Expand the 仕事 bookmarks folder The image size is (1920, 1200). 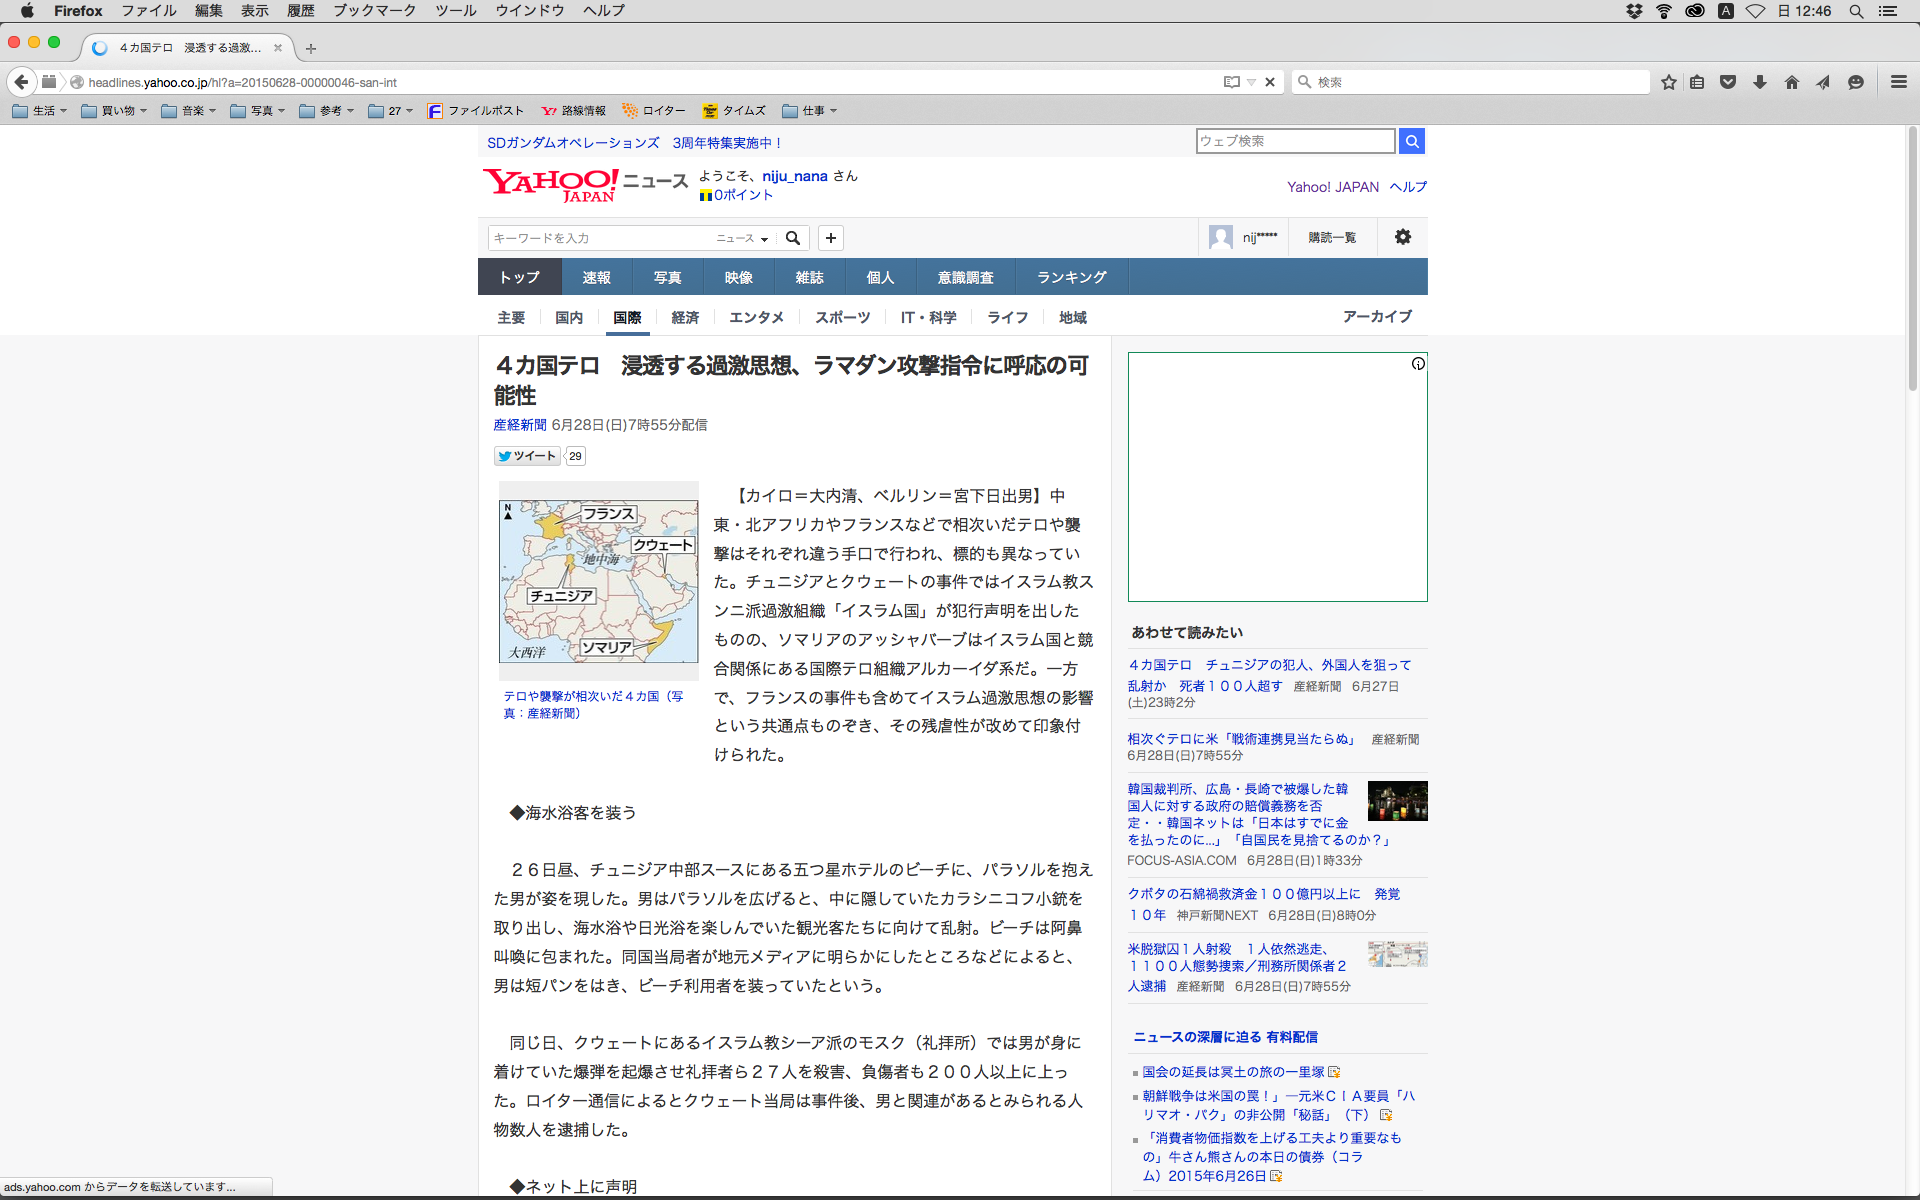(x=810, y=111)
